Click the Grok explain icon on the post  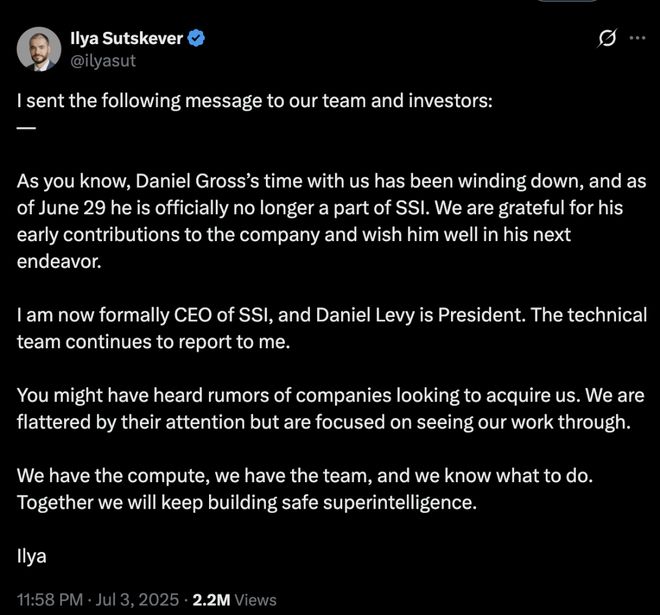(x=605, y=39)
